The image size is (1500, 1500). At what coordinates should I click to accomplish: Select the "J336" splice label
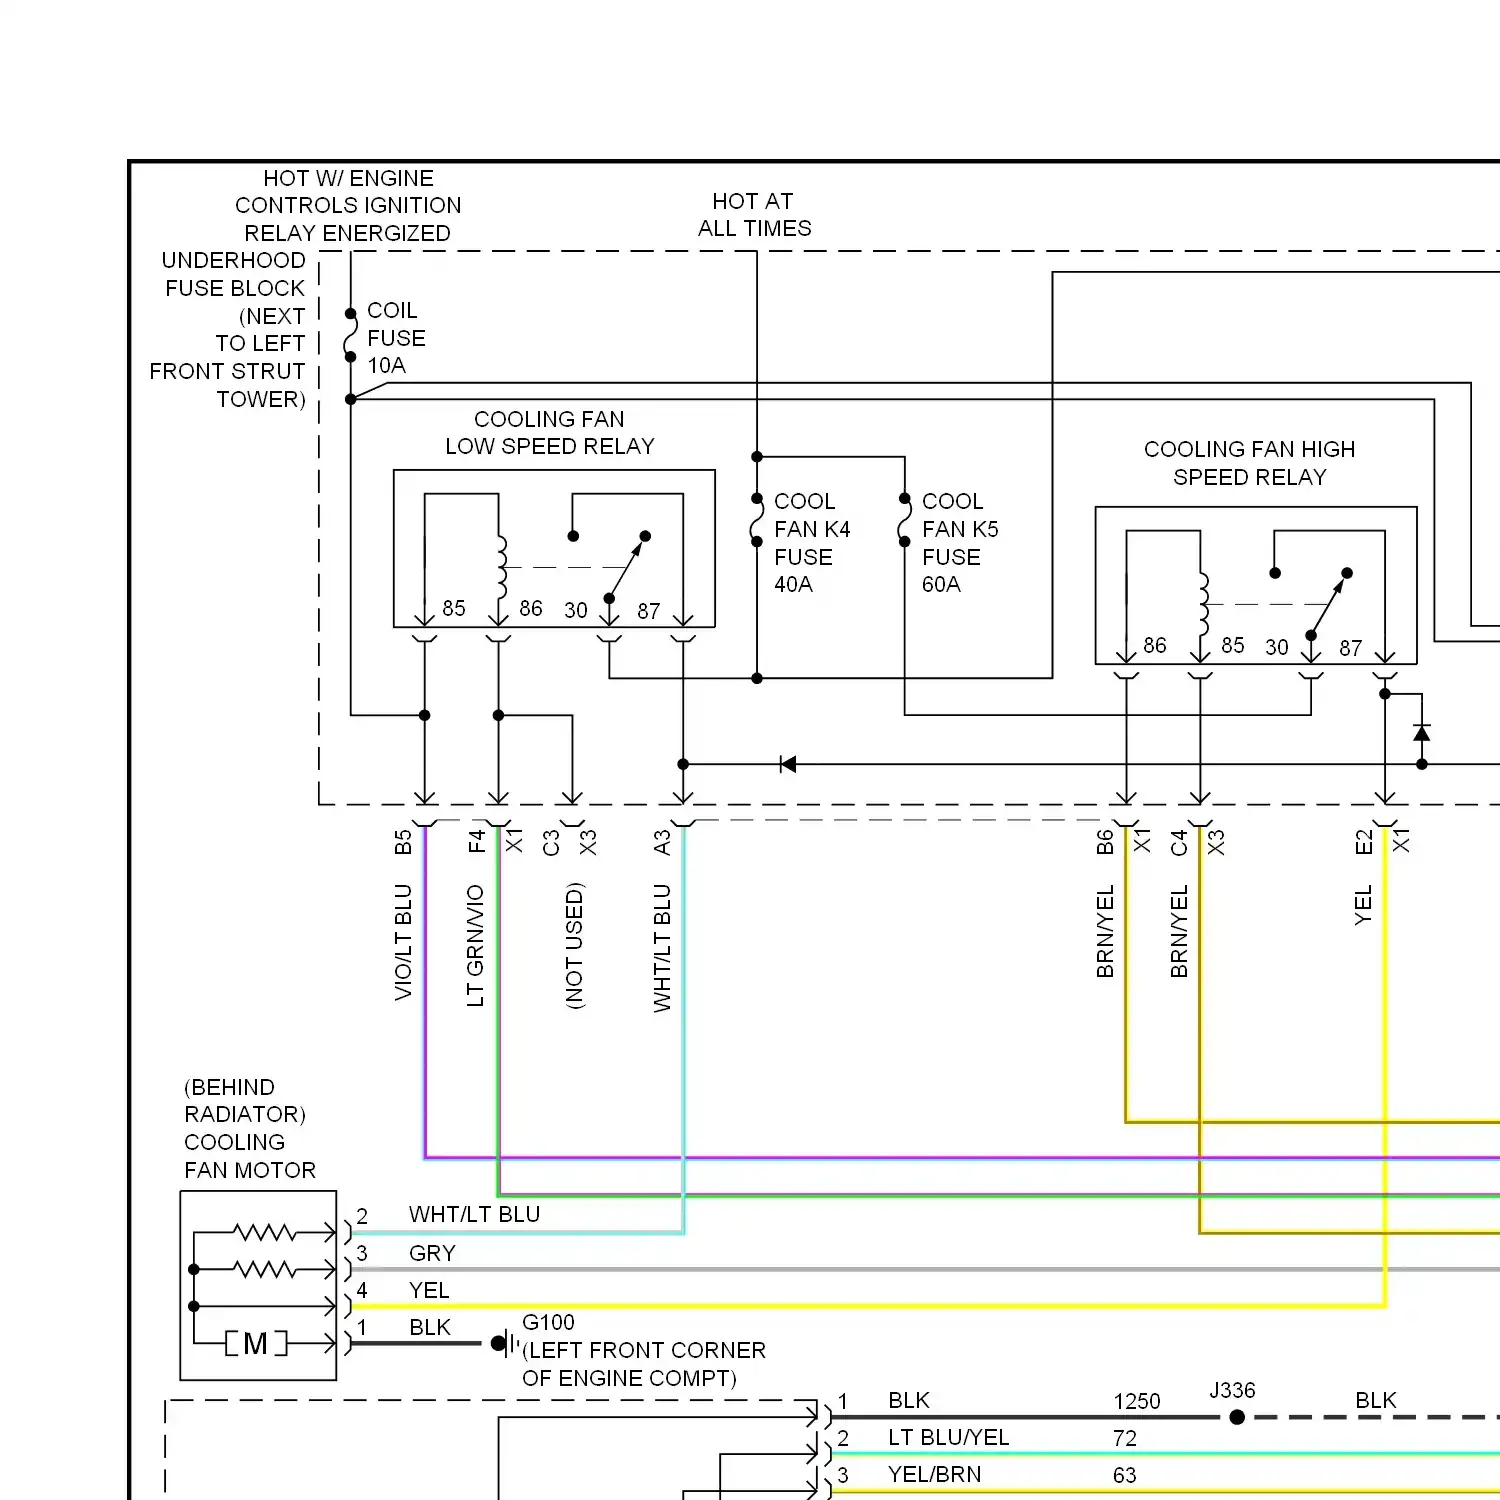coord(1232,1390)
